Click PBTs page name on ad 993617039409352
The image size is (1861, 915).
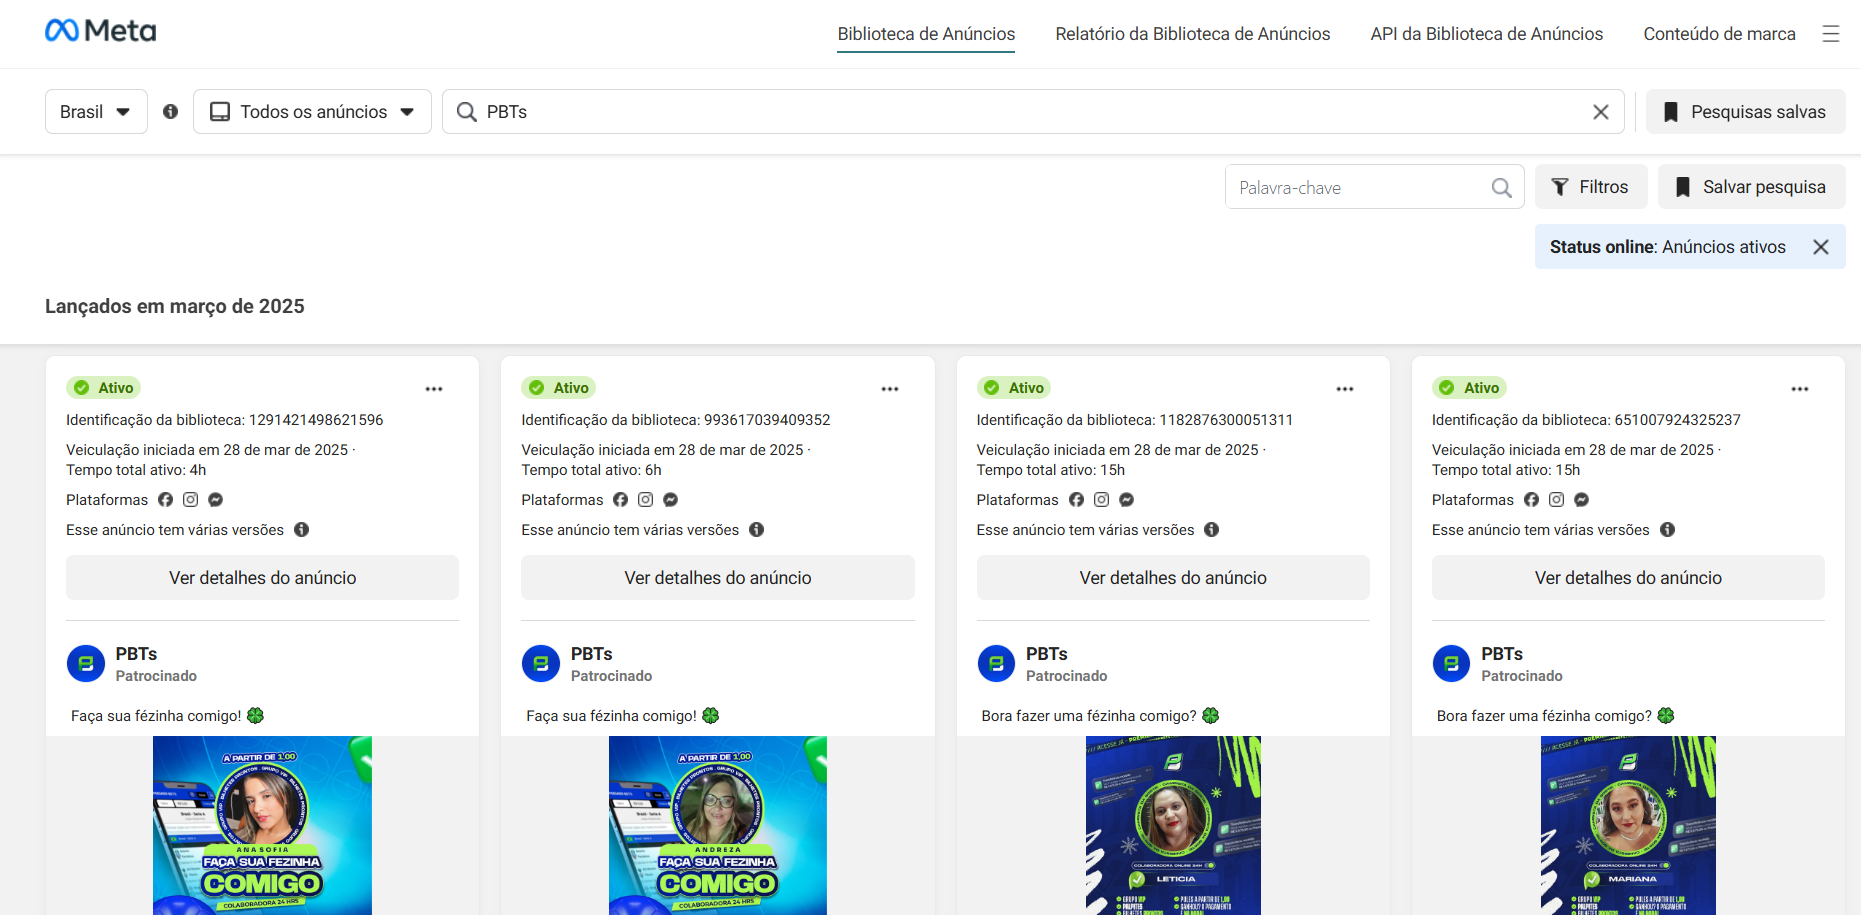[x=592, y=654]
